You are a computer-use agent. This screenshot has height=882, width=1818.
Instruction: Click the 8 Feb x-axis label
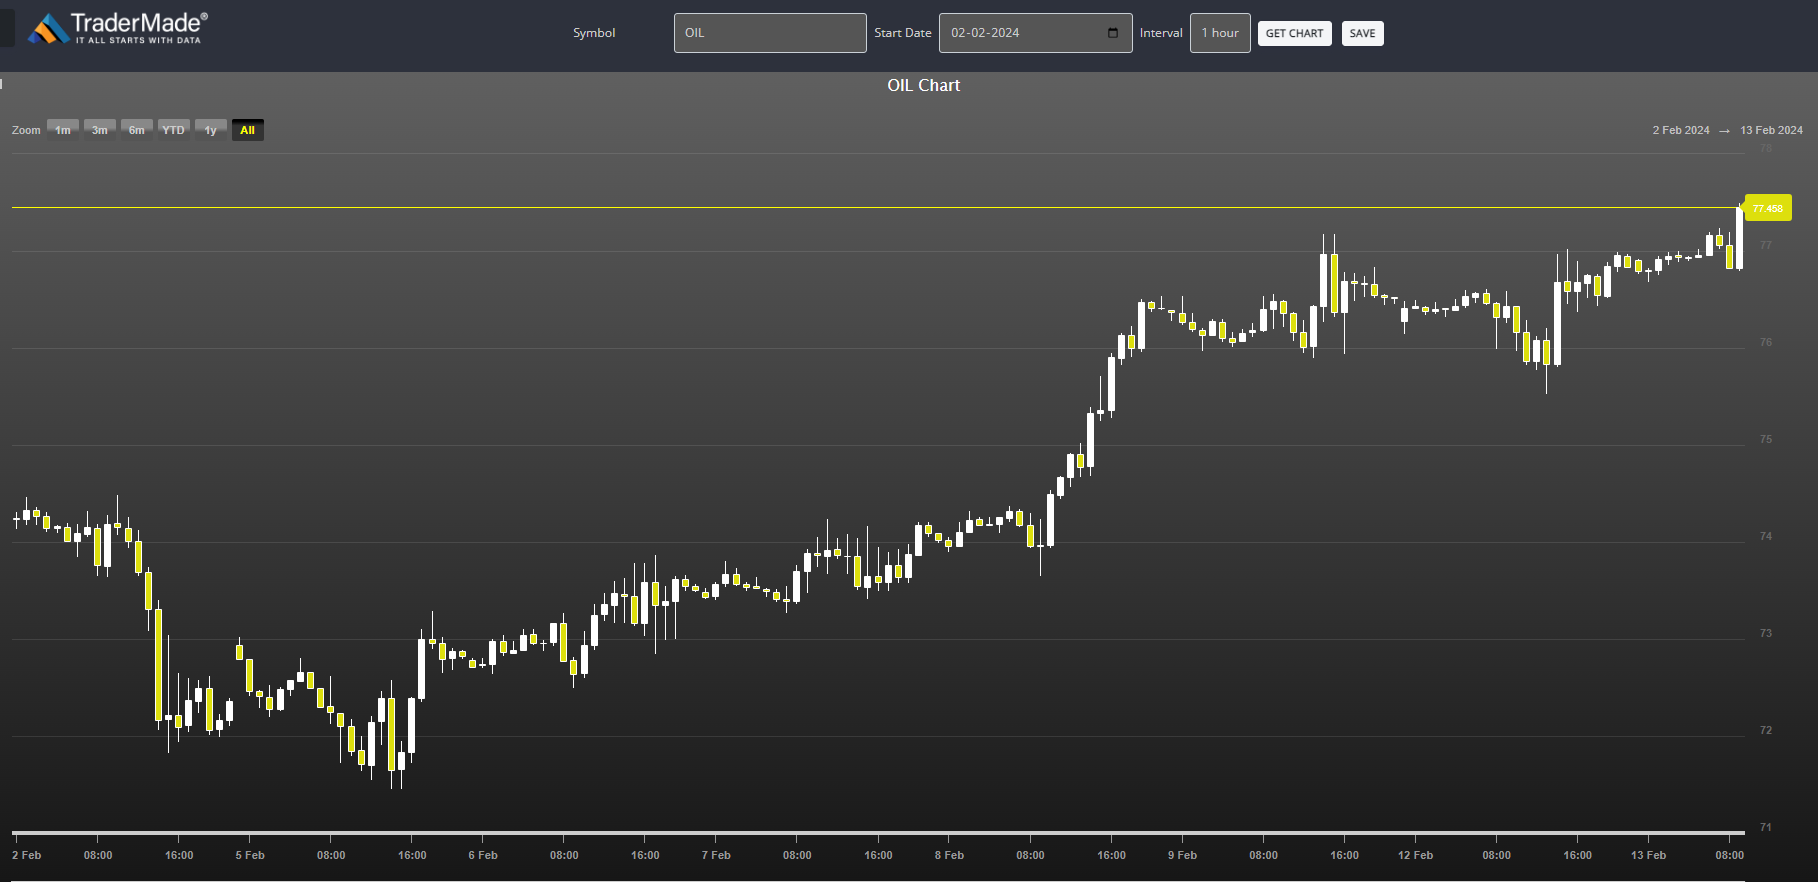point(949,855)
